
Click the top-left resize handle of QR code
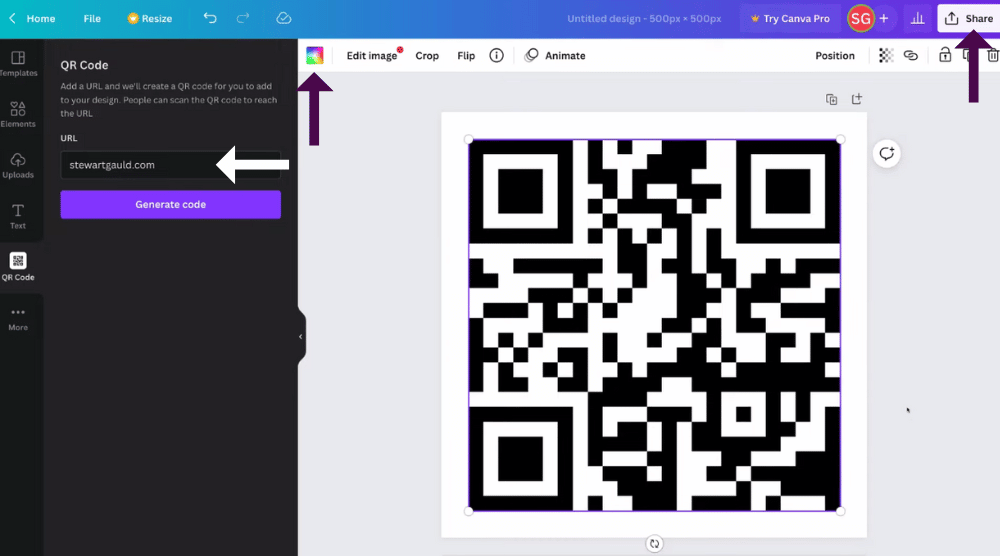[469, 140]
